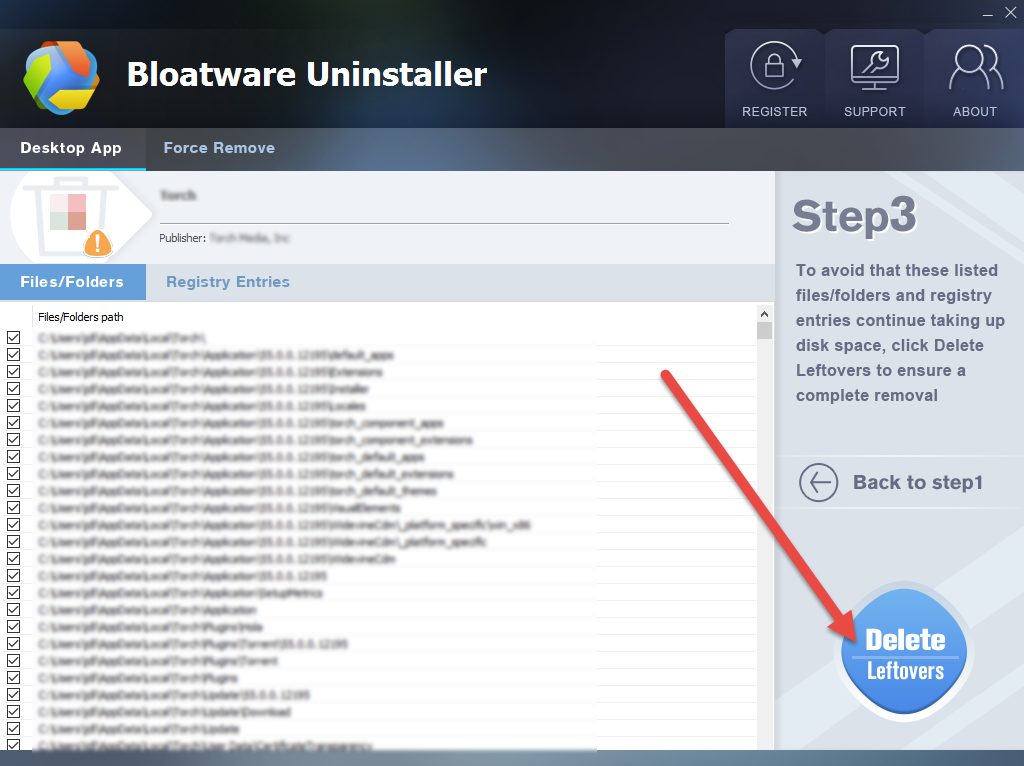Close the Bloatware Uninstaller window
The height and width of the screenshot is (766, 1024).
tap(1011, 12)
